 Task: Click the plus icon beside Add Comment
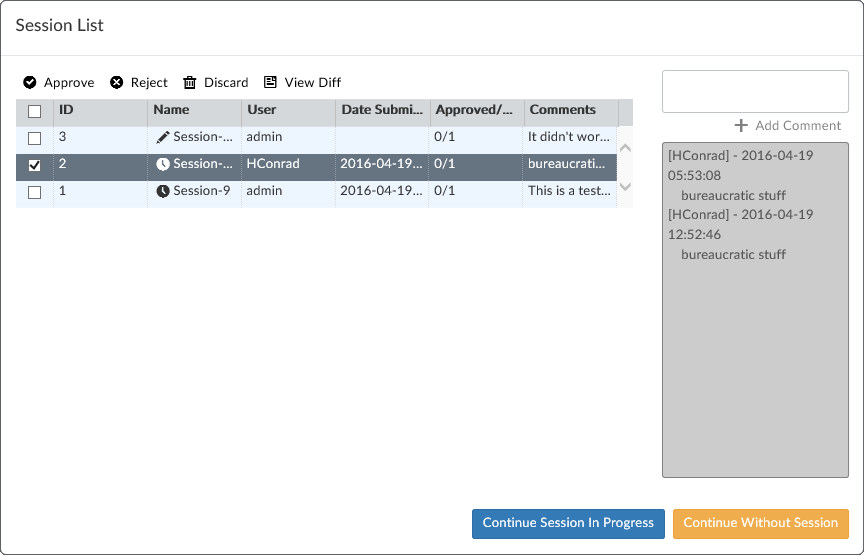pyautogui.click(x=741, y=126)
